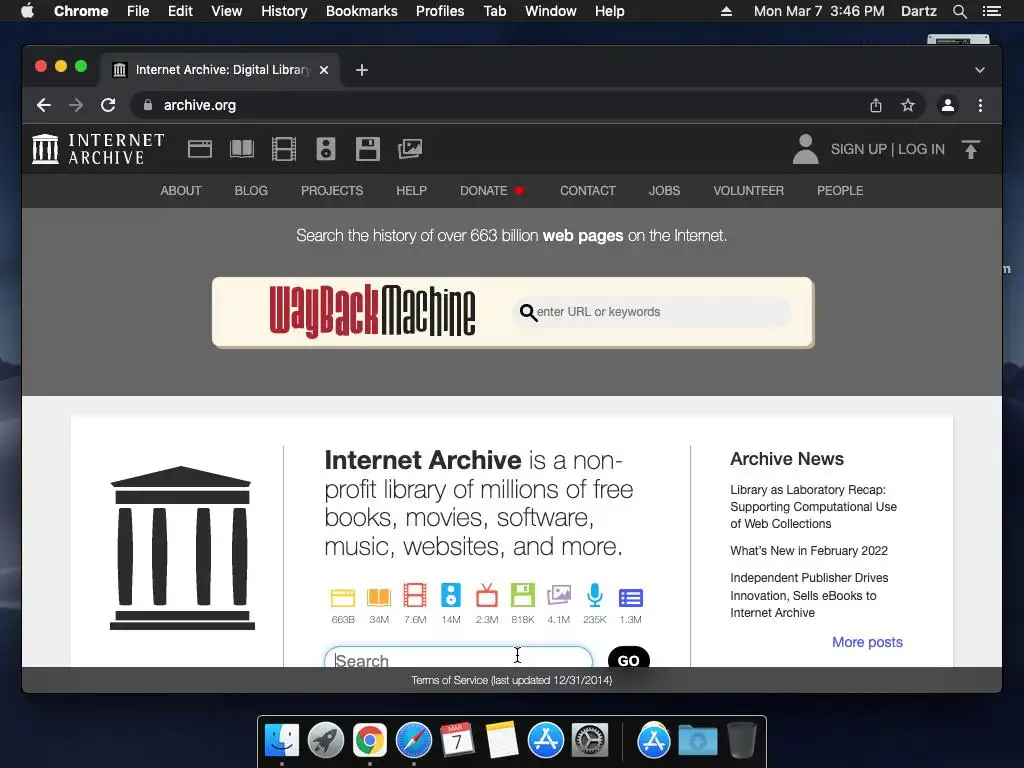
Task: Click the red video icon labeled 7.6M
Action: point(415,595)
